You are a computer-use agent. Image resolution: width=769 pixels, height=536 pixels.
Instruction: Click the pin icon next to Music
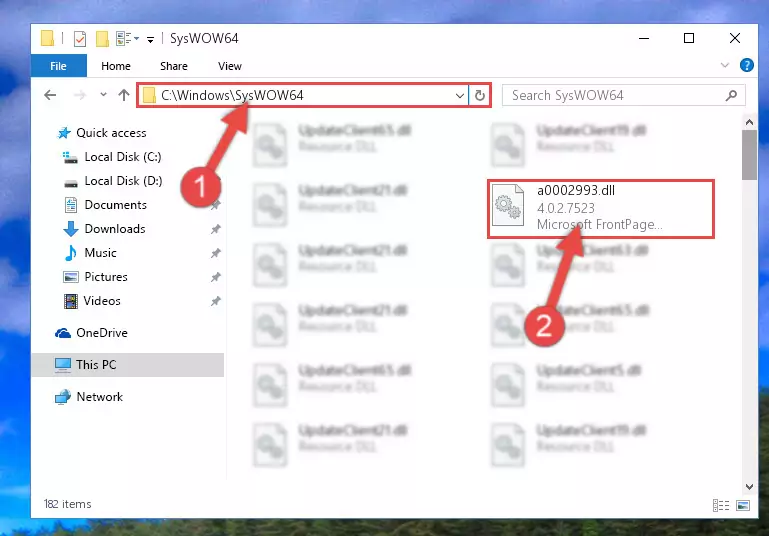pos(215,253)
